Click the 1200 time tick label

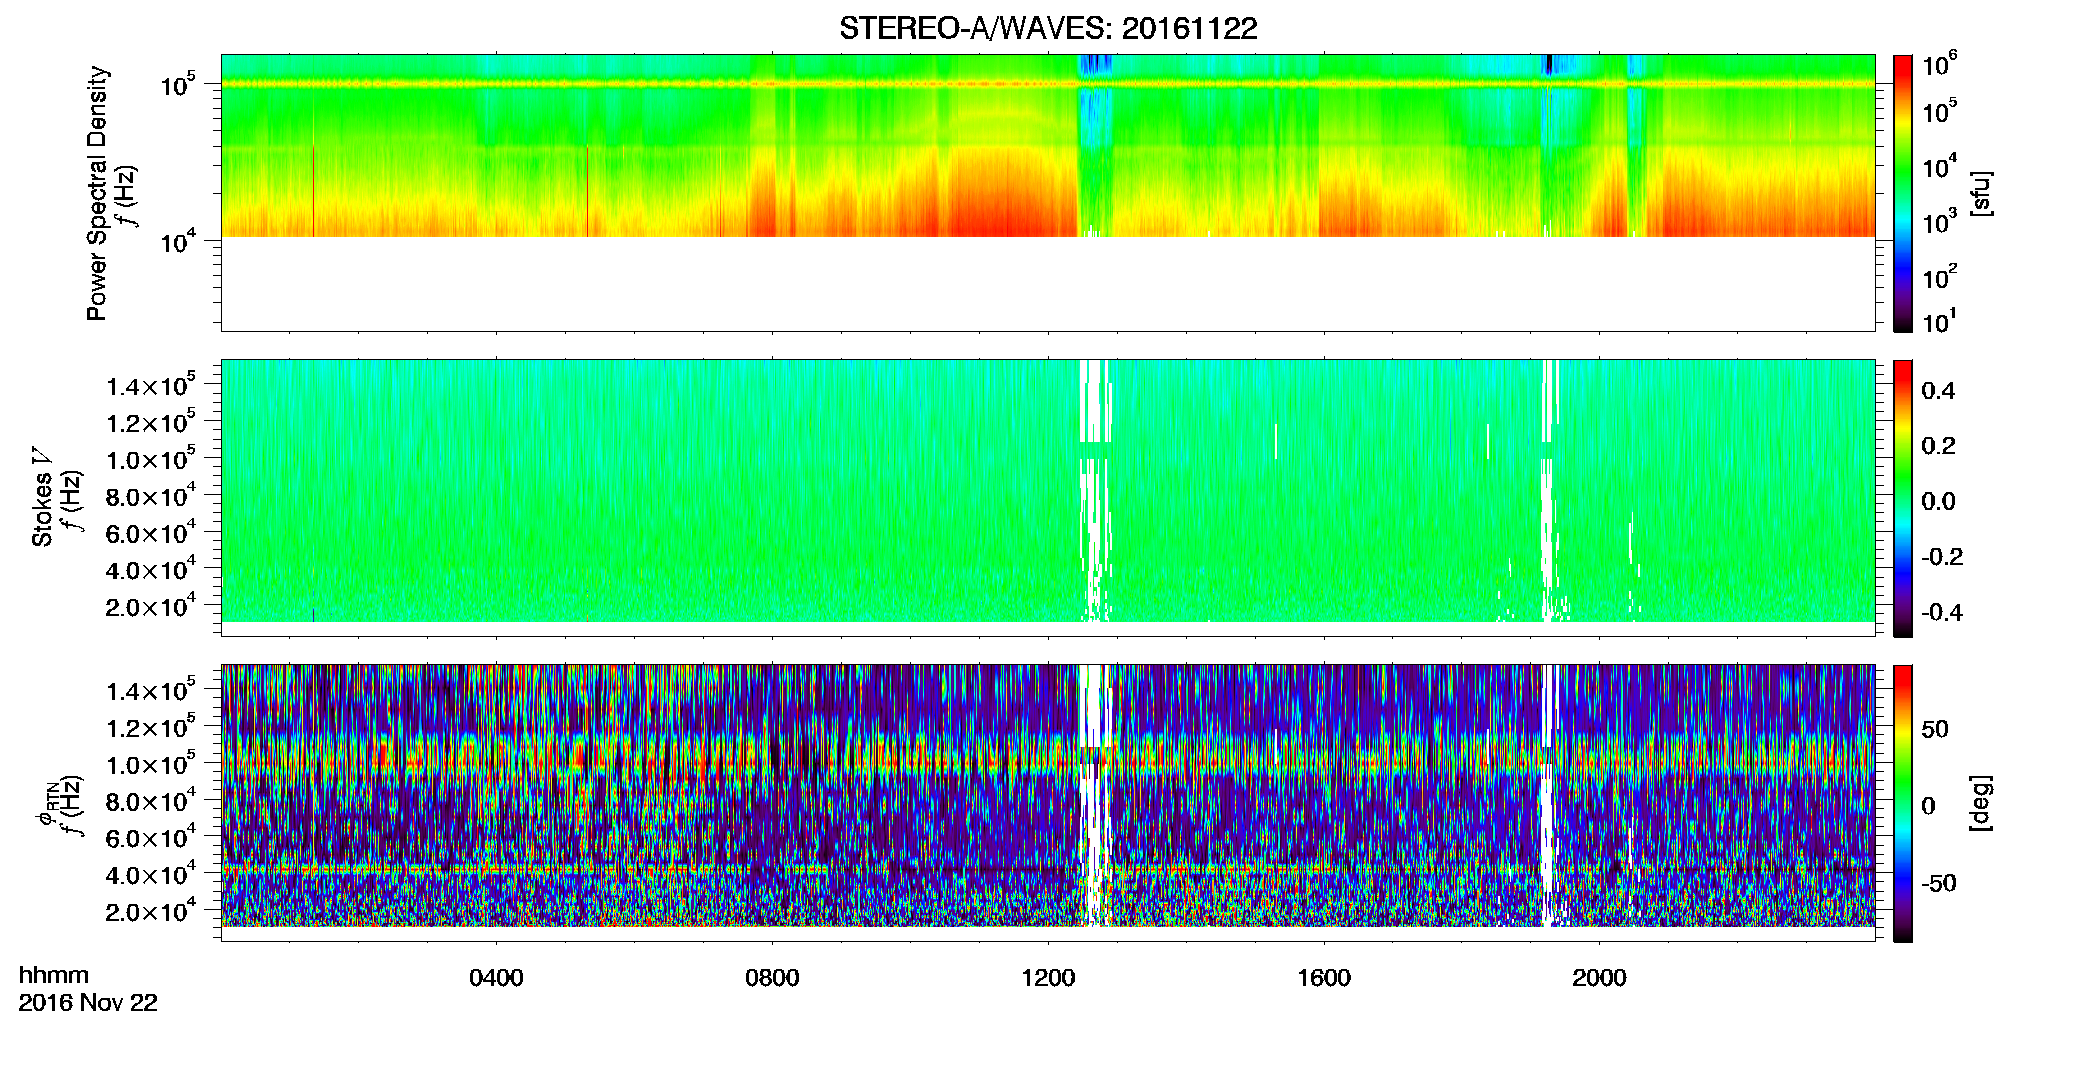1048,978
